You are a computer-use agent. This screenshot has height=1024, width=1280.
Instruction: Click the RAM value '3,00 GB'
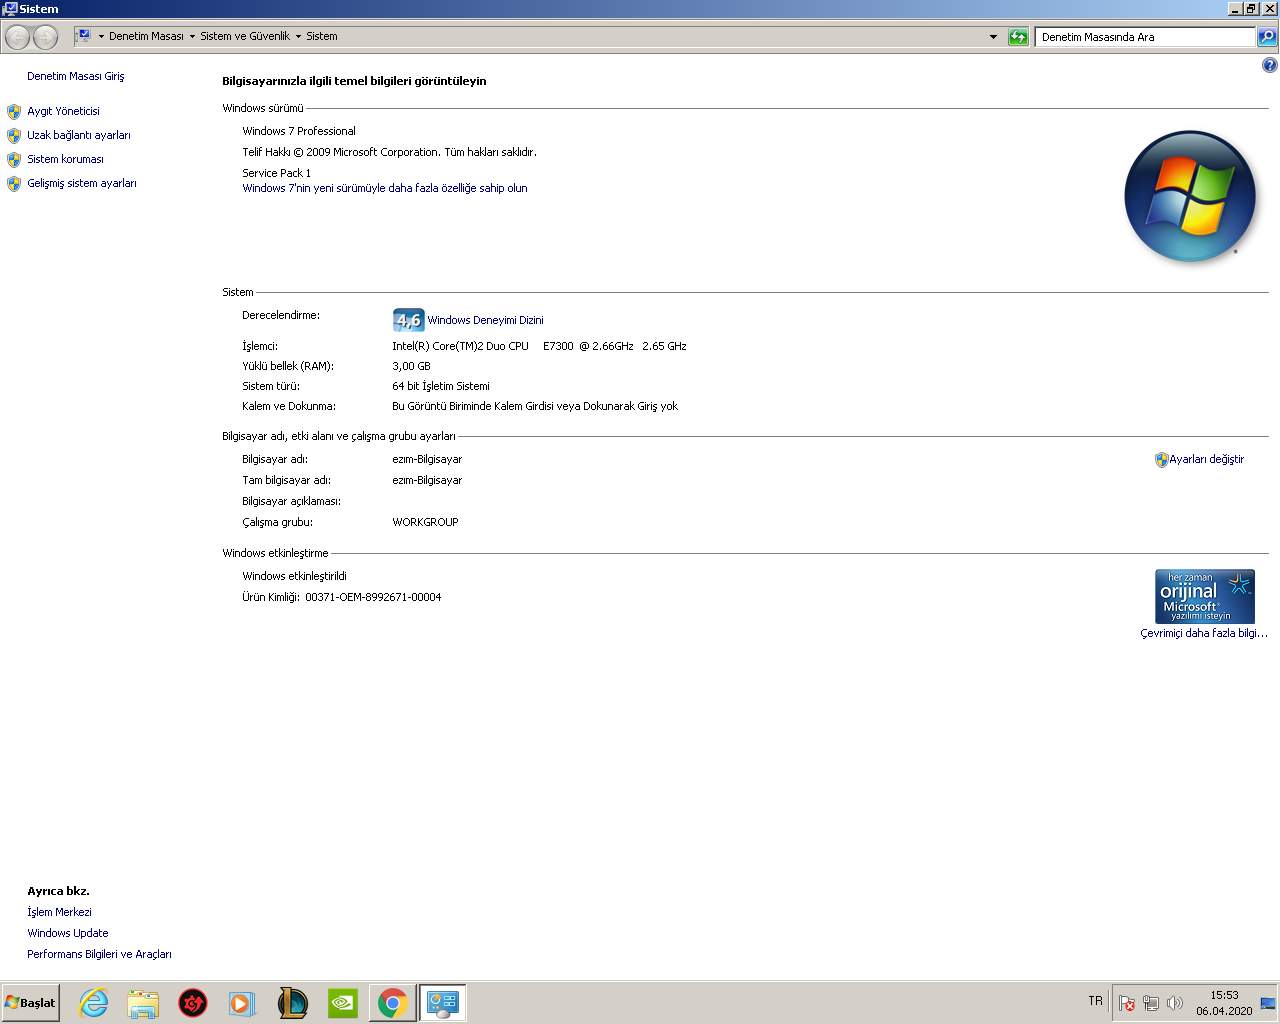(x=411, y=366)
